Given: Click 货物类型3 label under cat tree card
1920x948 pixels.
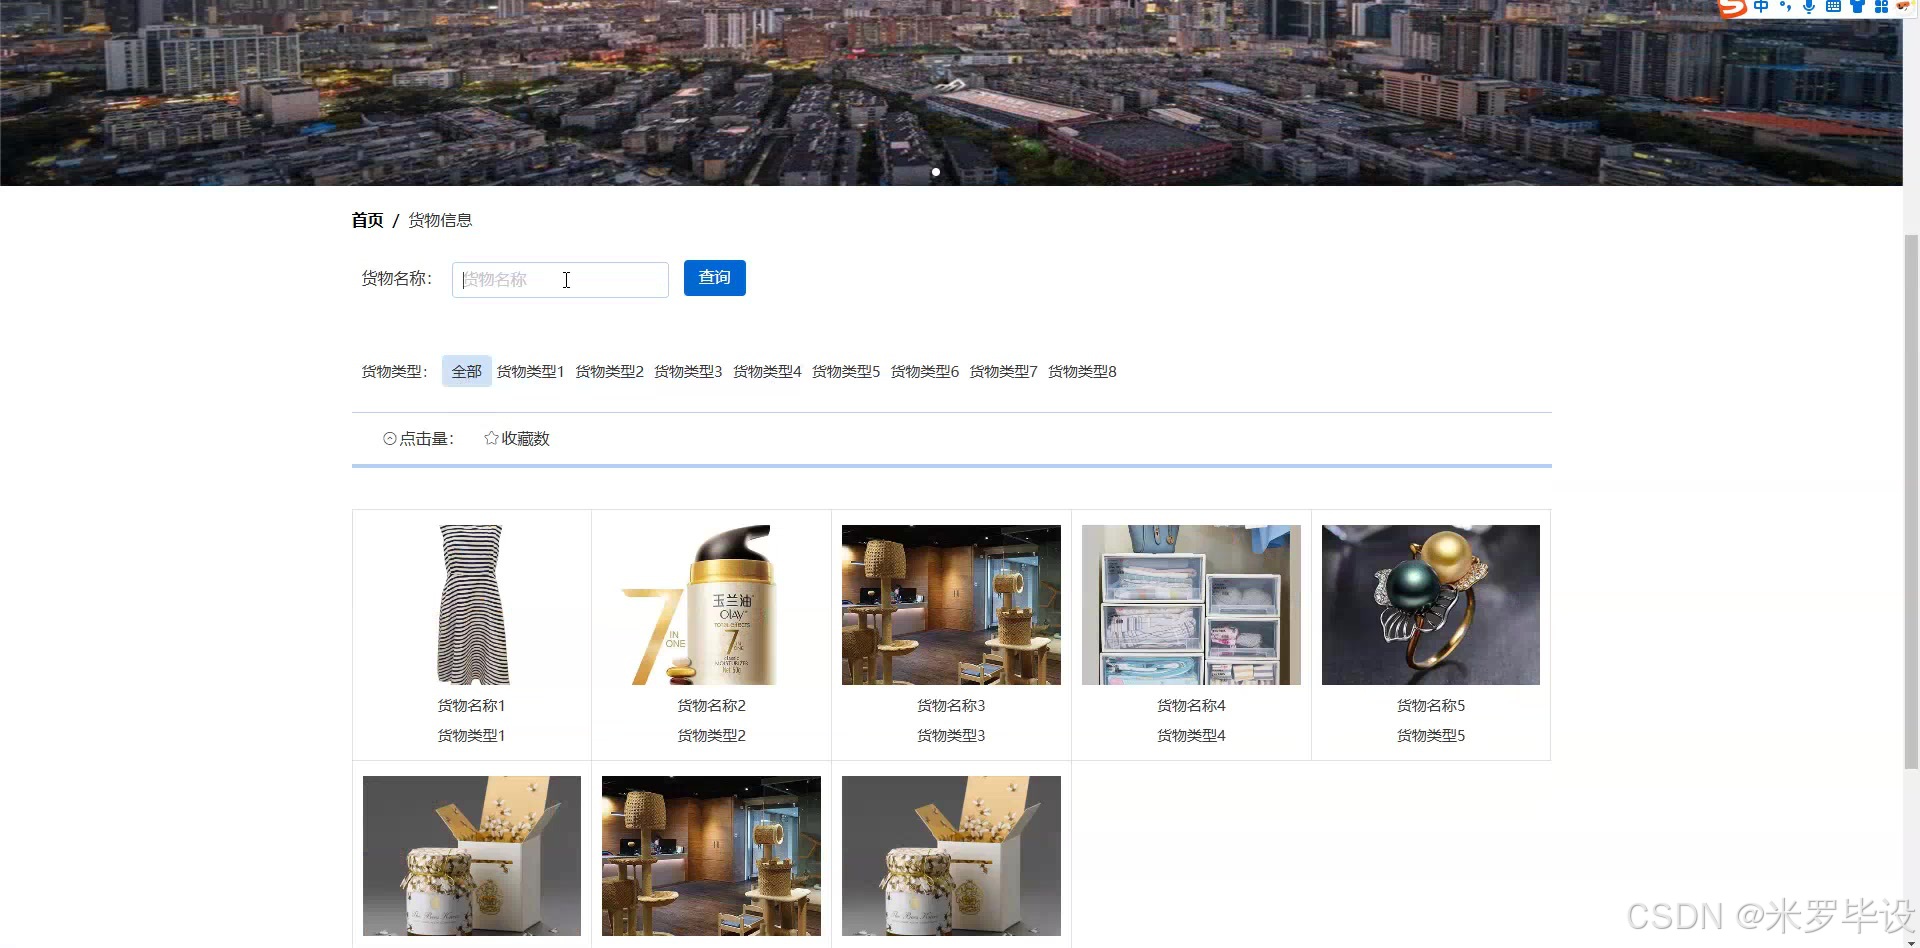Looking at the screenshot, I should [x=951, y=736].
